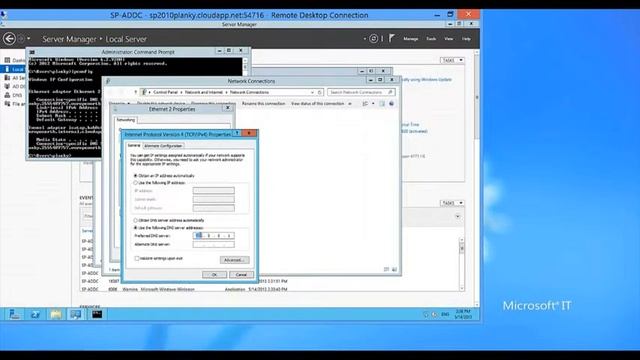Click the help icon in Network Connections toolbar
This screenshot has width=640, height=360.
click(x=391, y=104)
